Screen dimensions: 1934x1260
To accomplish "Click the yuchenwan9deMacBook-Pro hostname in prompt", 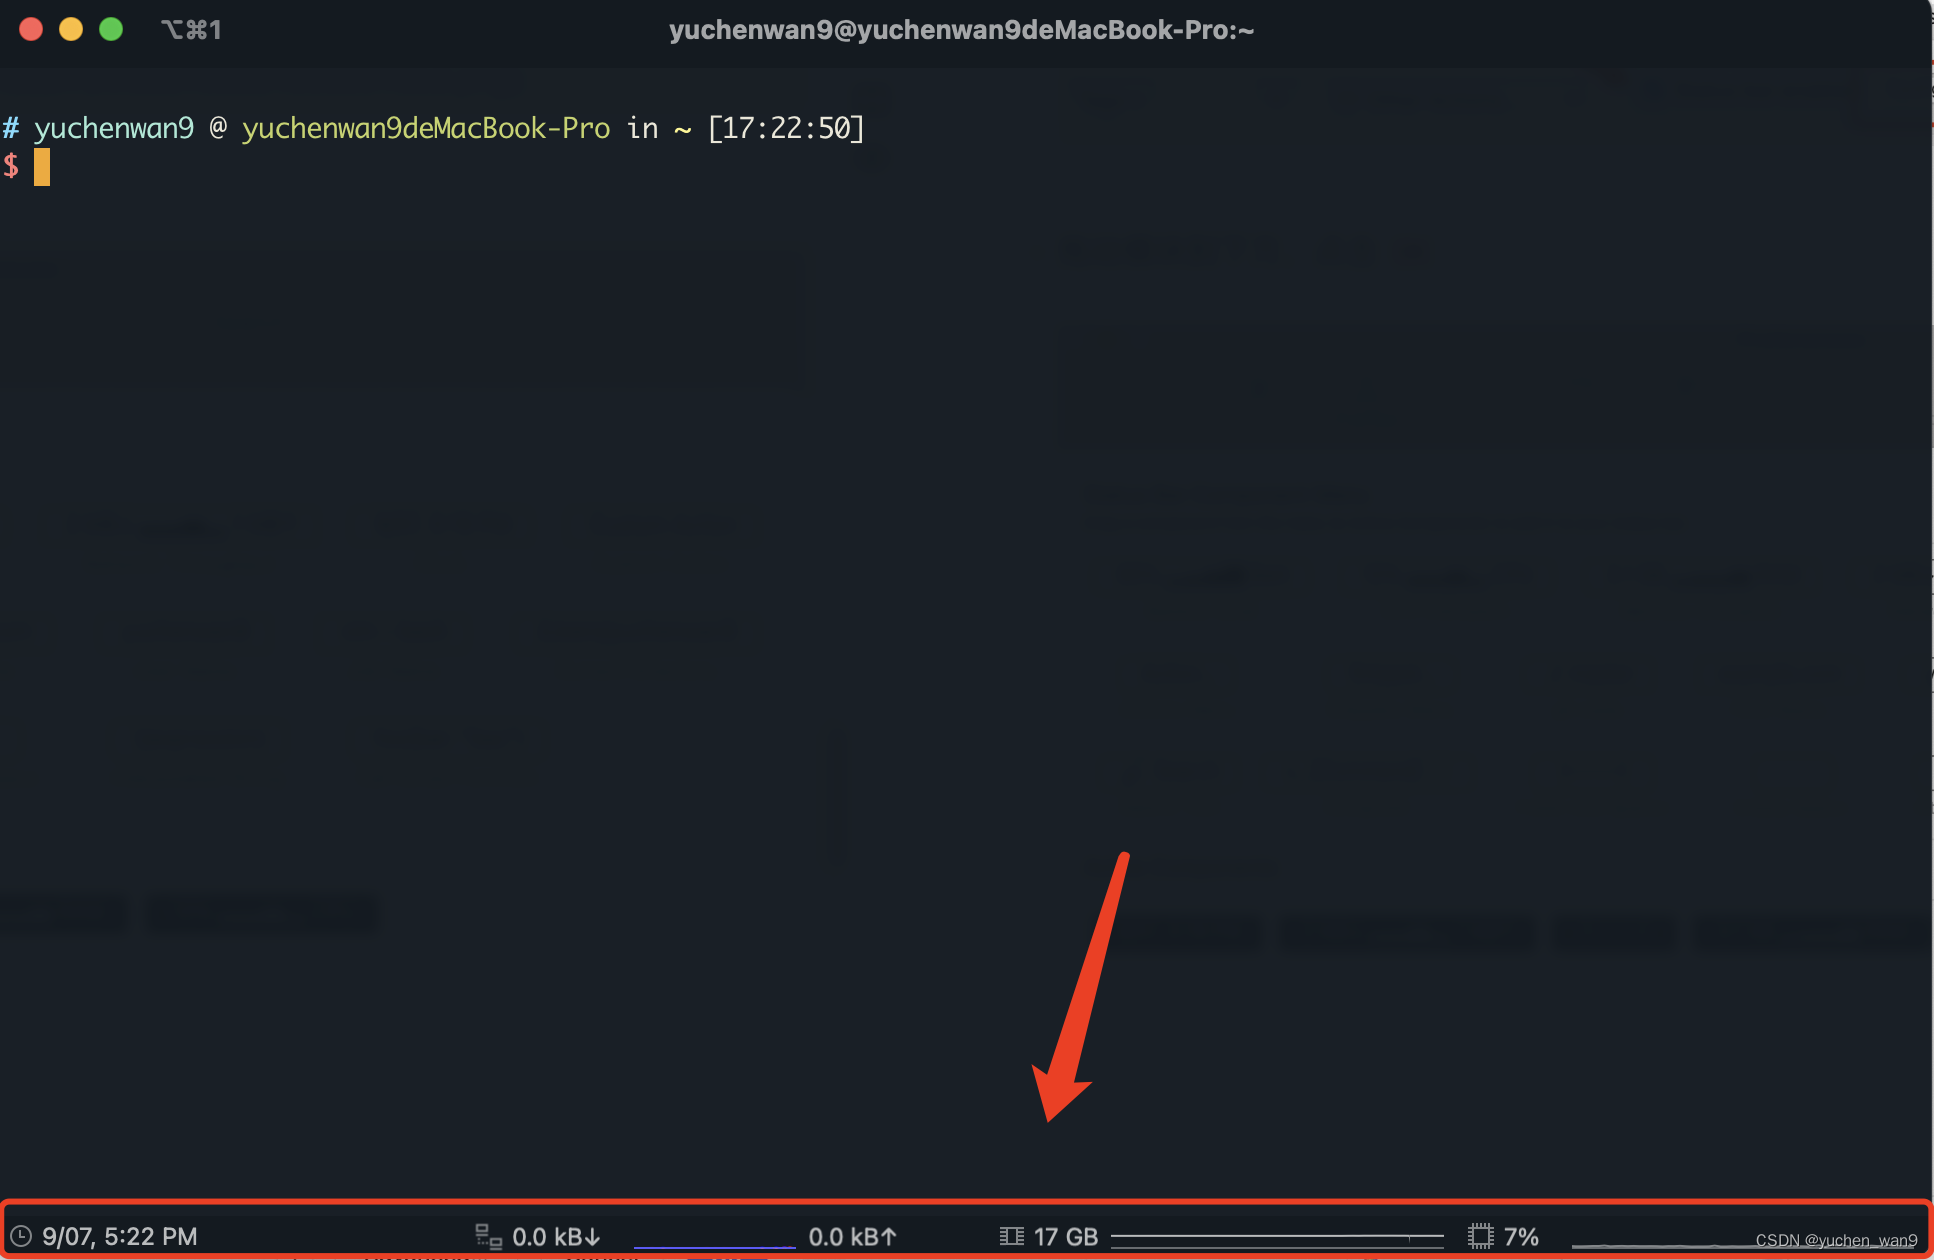I will [426, 128].
